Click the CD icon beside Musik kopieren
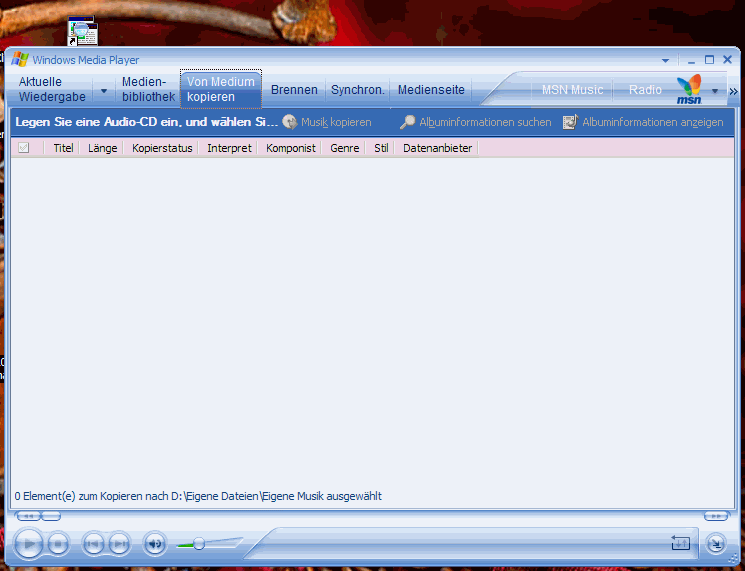This screenshot has height=571, width=745. pyautogui.click(x=289, y=122)
